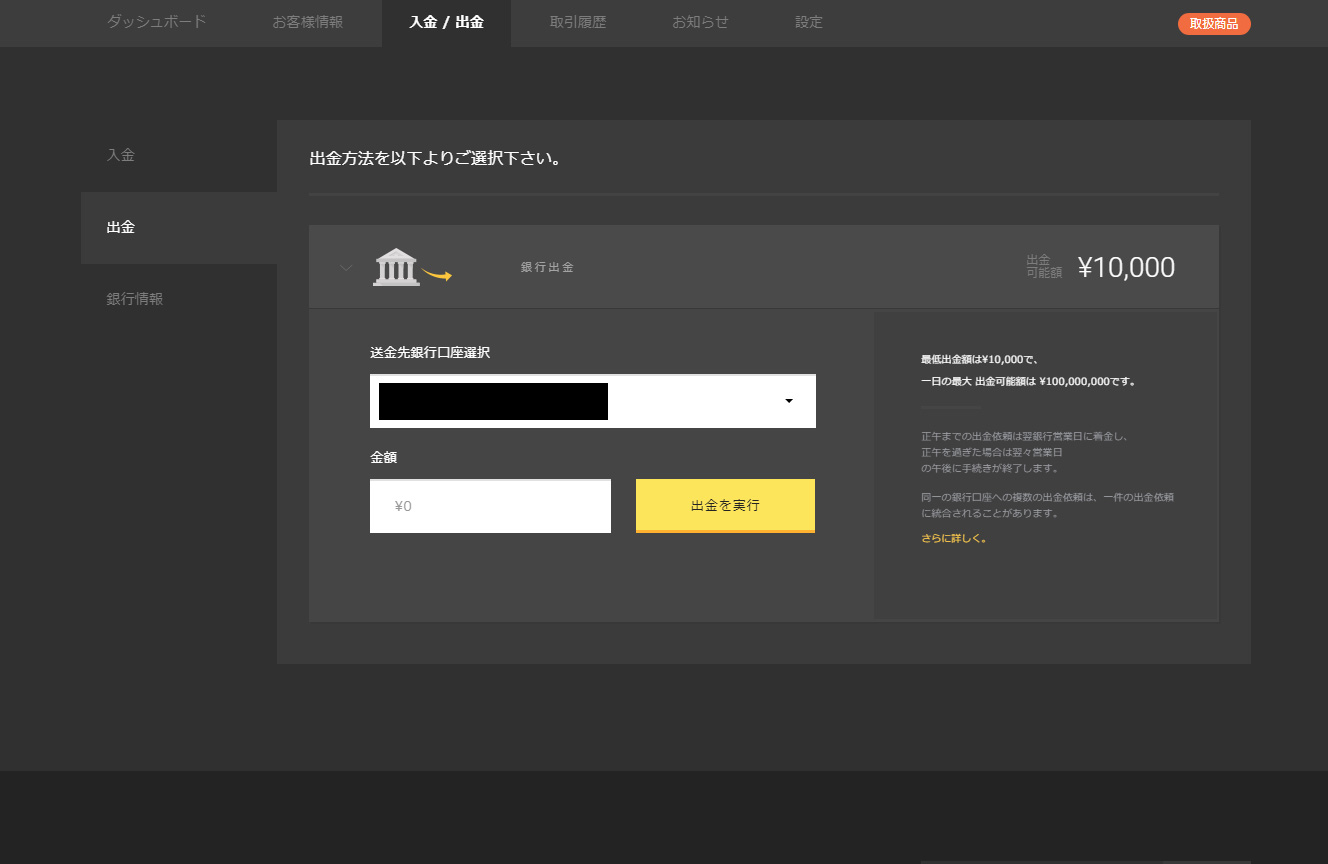The image size is (1328, 864).
Task: Click the 金額 label above the field
Action: 384,457
